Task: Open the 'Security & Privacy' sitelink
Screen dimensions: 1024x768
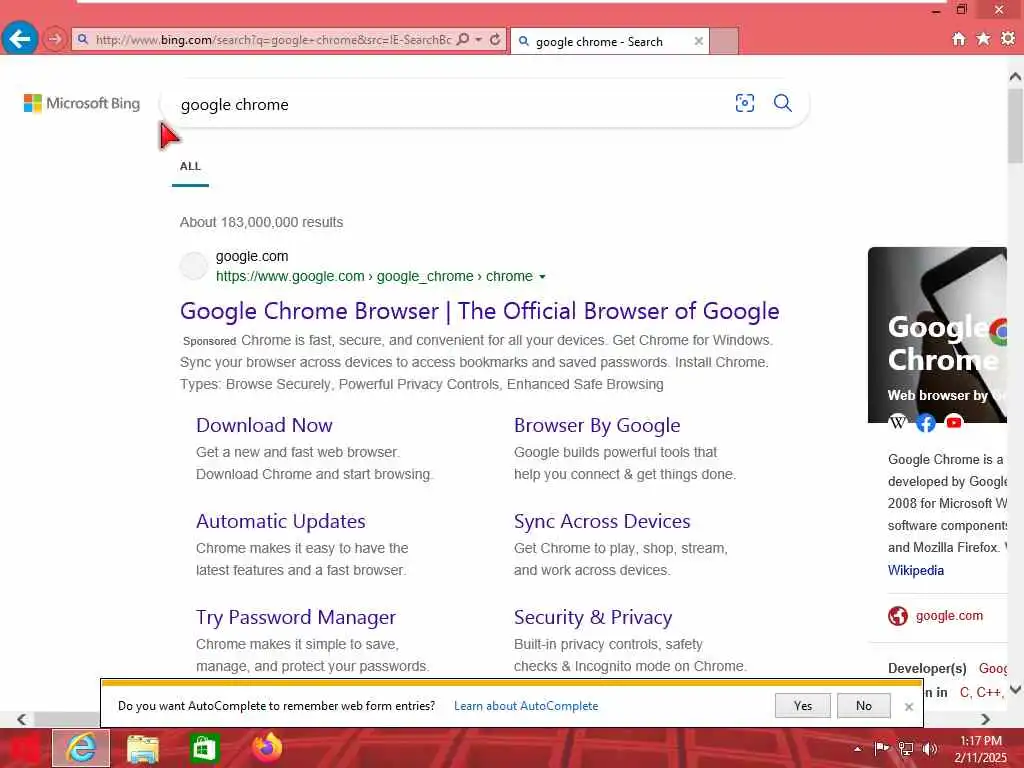Action: 593,617
